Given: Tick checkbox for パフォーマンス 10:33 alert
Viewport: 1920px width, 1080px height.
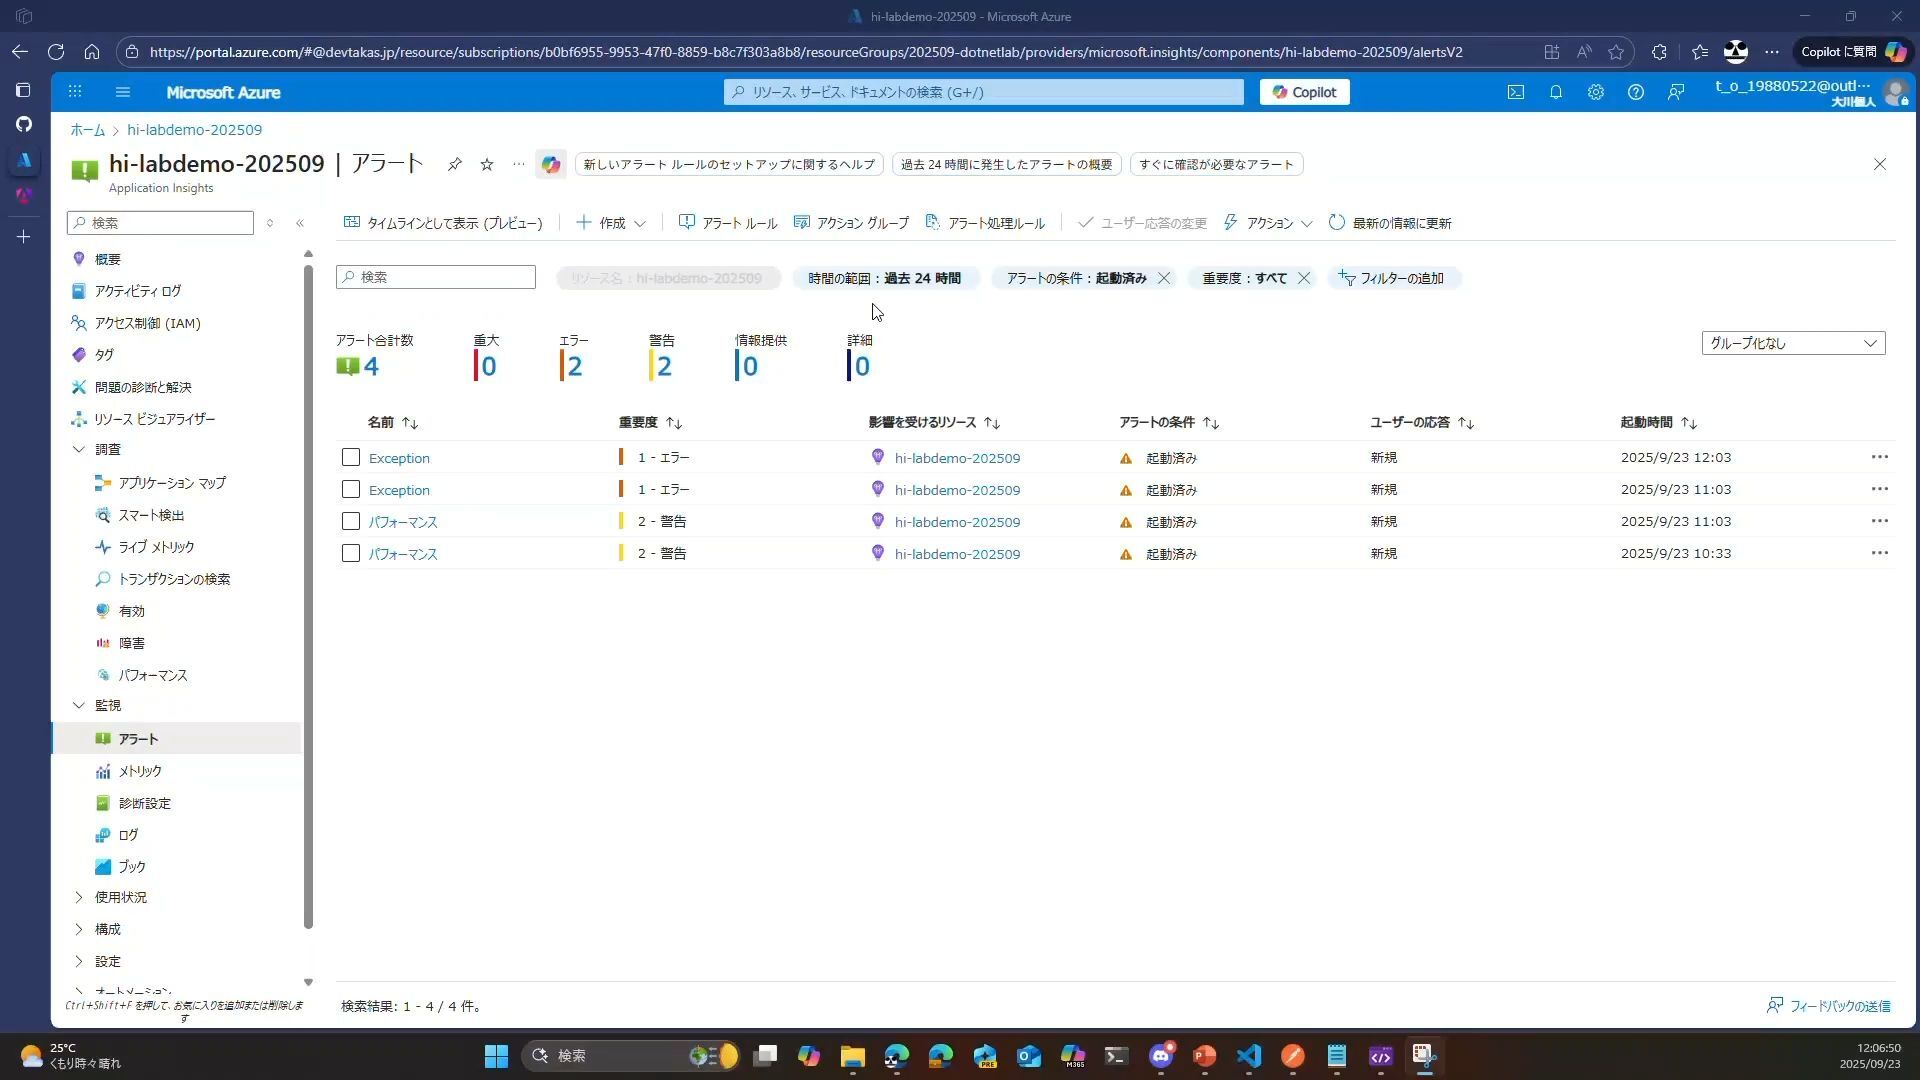Looking at the screenshot, I should point(351,553).
